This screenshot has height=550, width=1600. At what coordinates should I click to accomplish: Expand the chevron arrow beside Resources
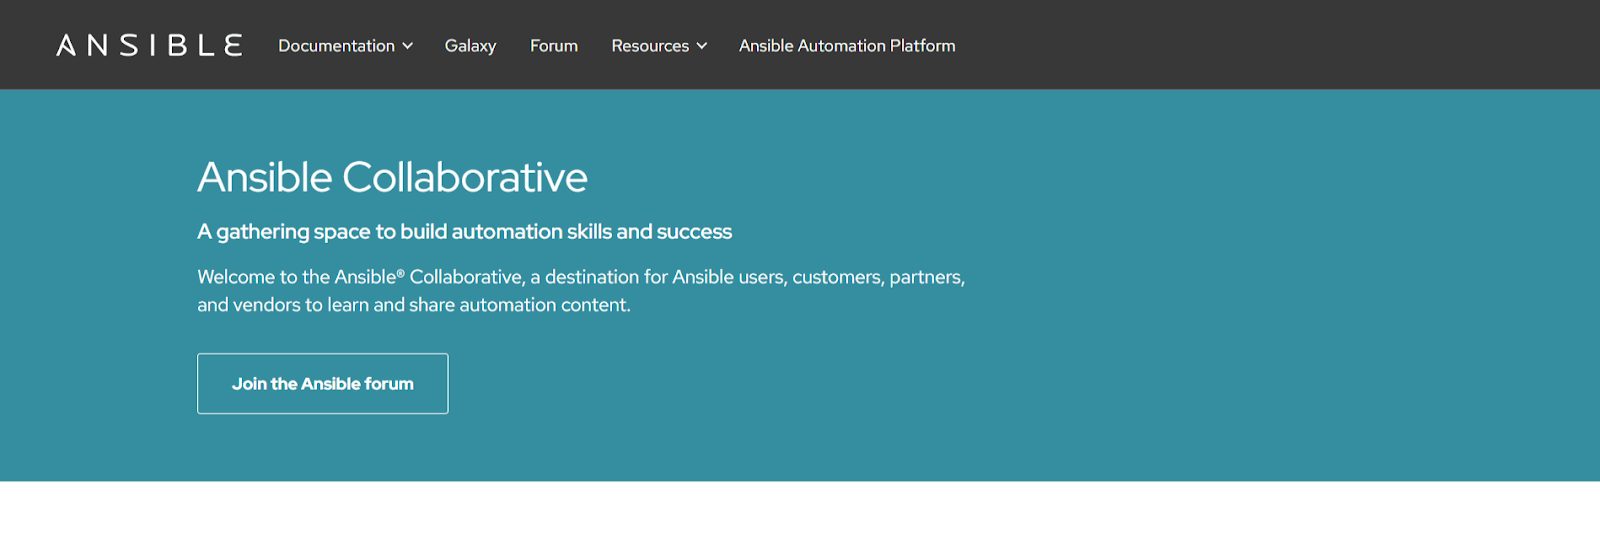pos(702,46)
